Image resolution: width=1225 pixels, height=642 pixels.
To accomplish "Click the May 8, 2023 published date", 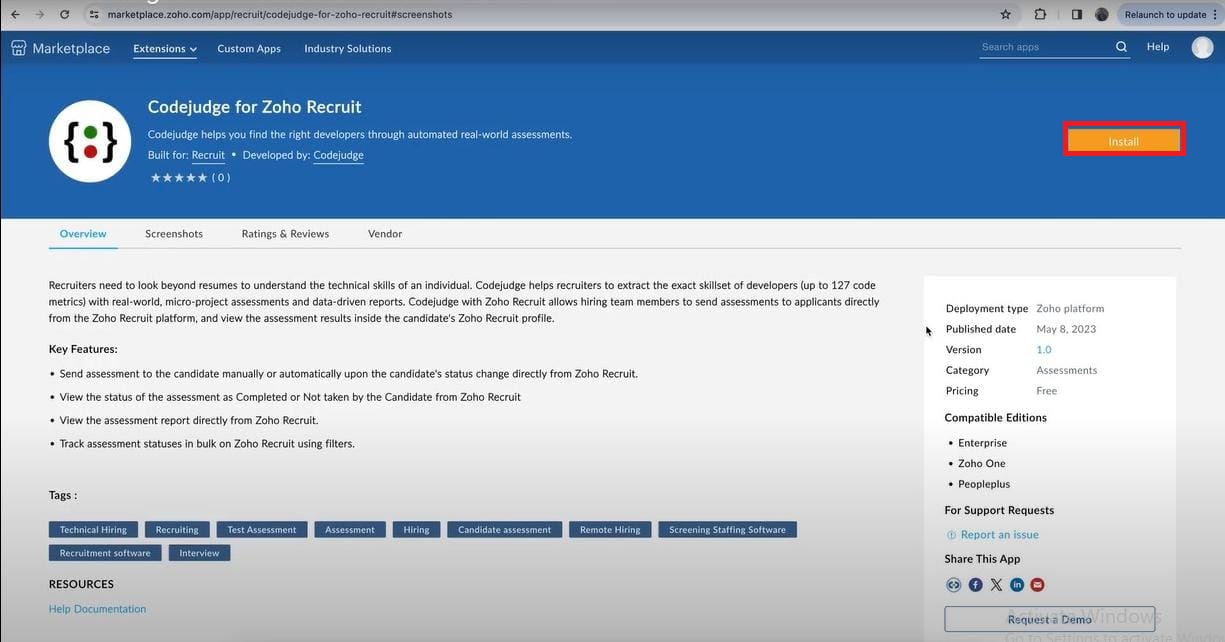I will click(1066, 329).
